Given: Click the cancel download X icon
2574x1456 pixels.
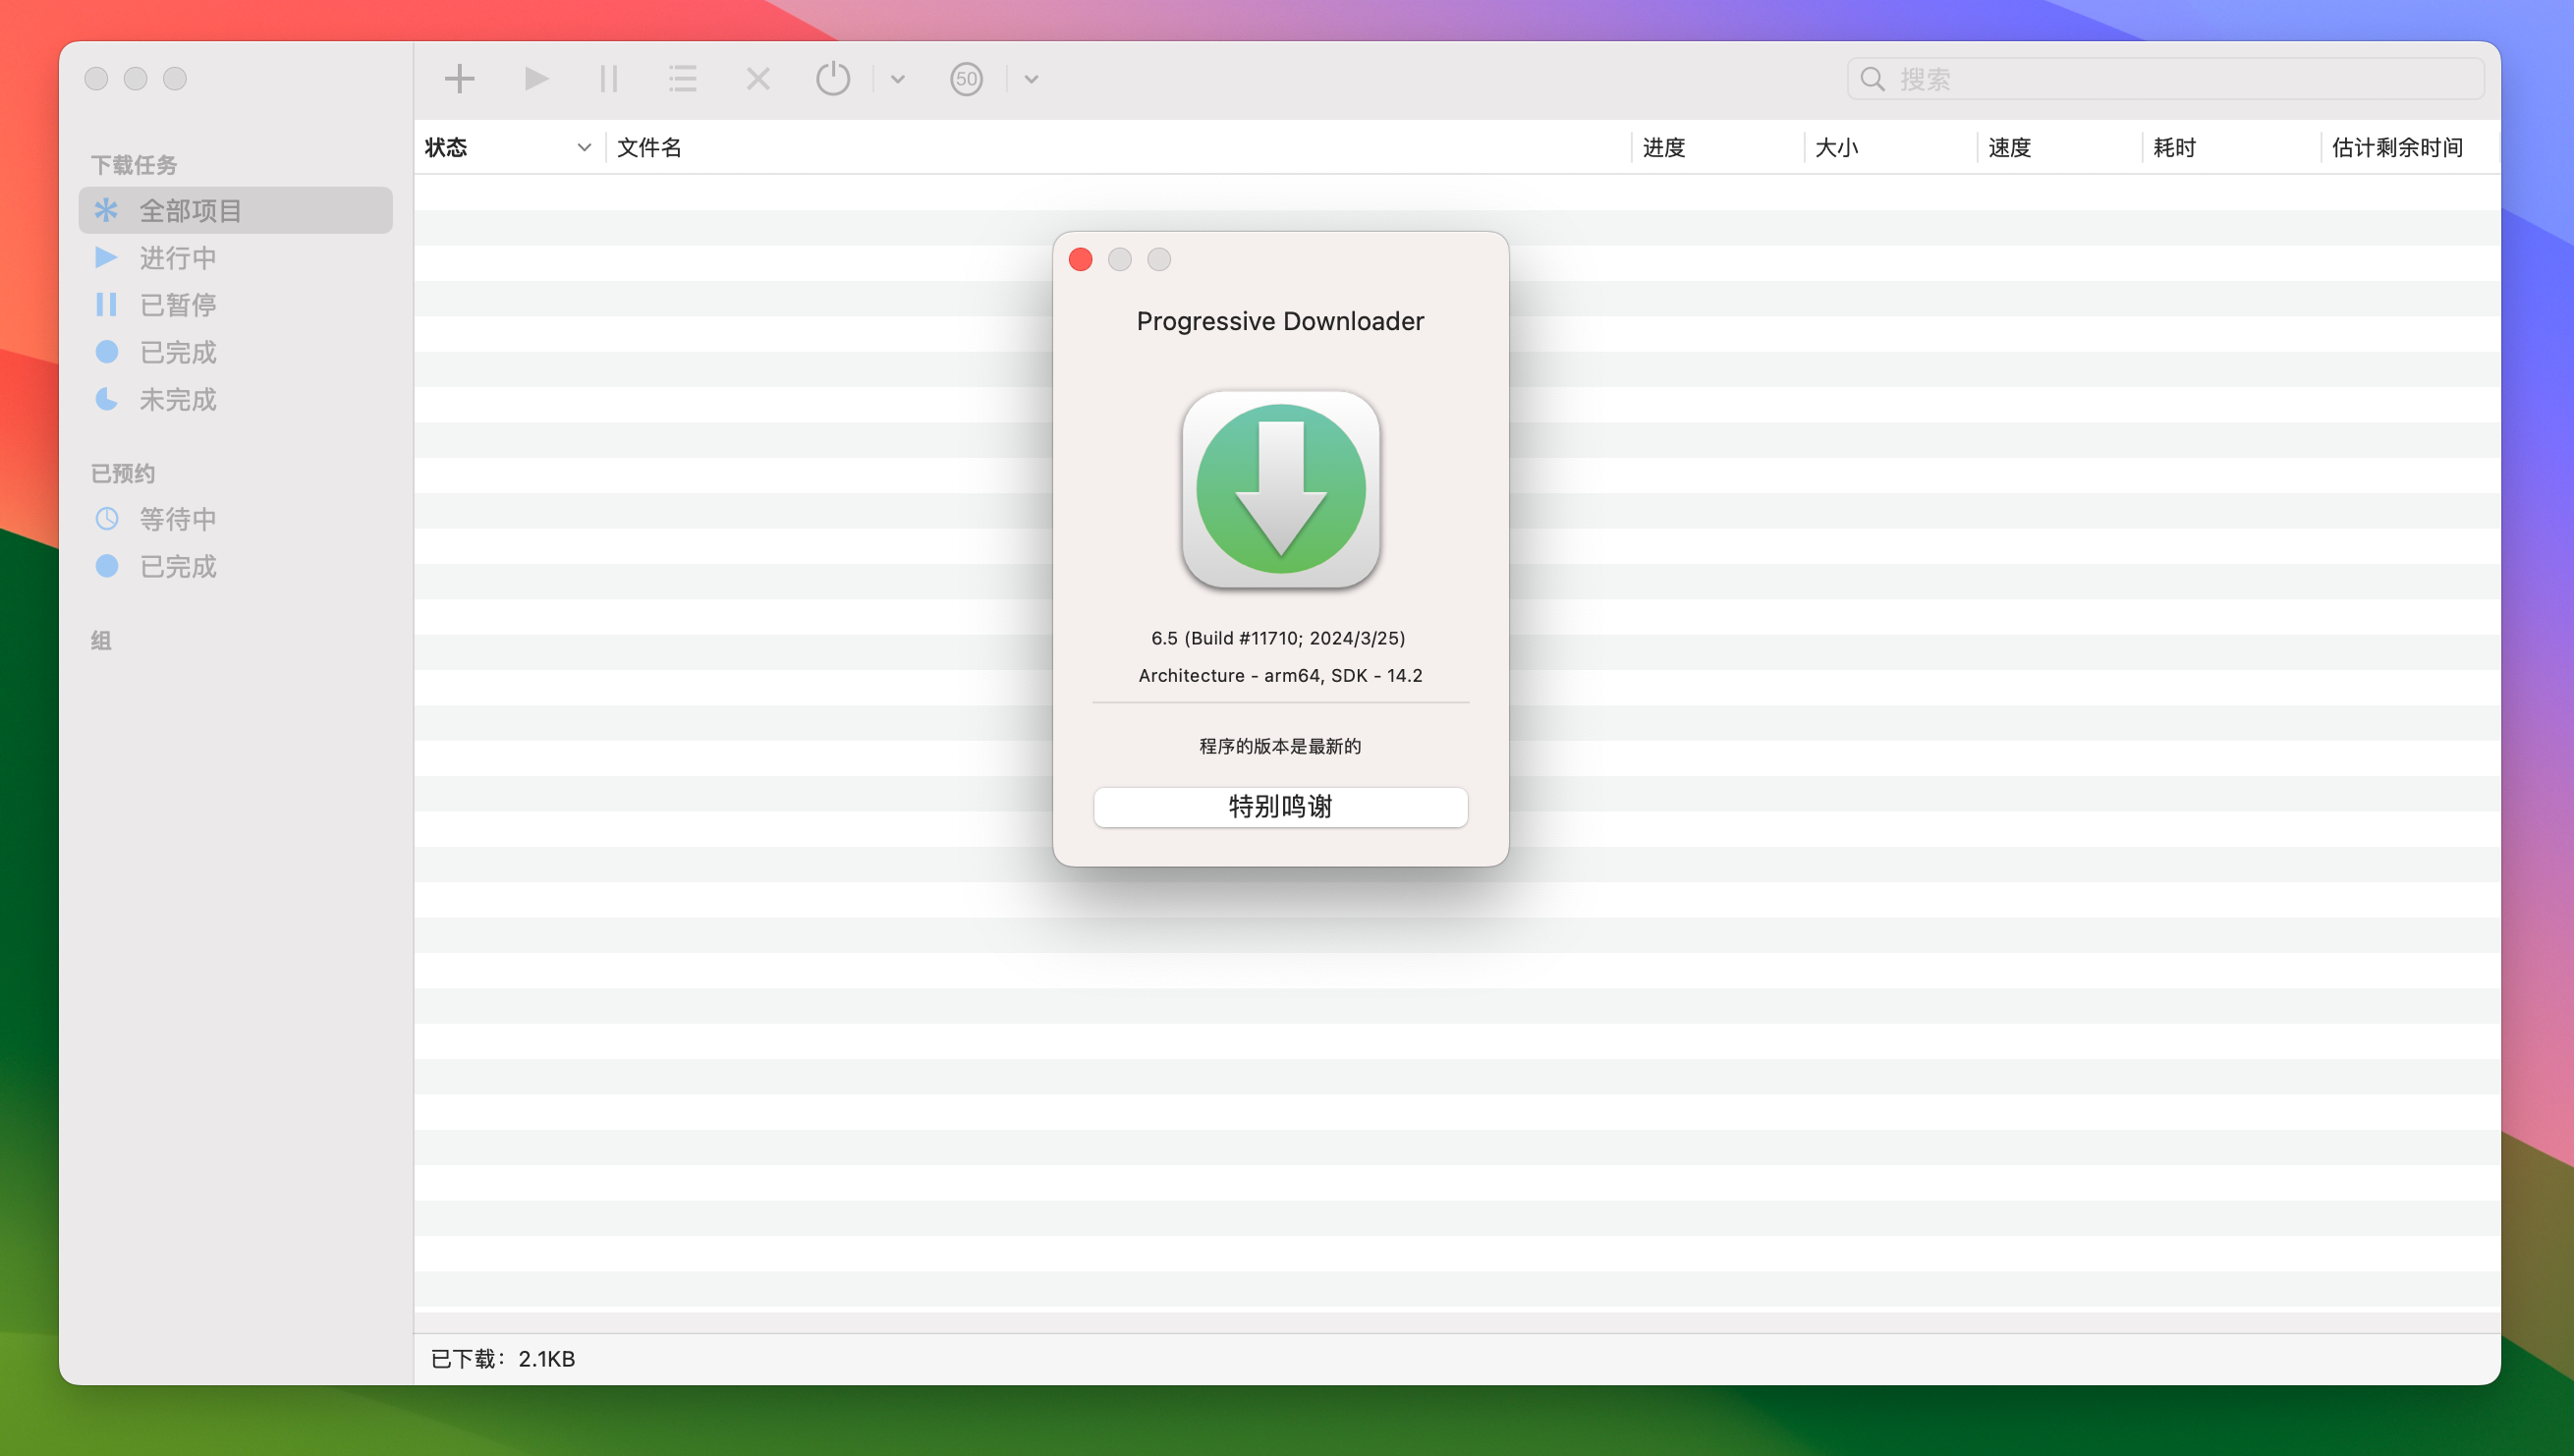Looking at the screenshot, I should pos(757,78).
